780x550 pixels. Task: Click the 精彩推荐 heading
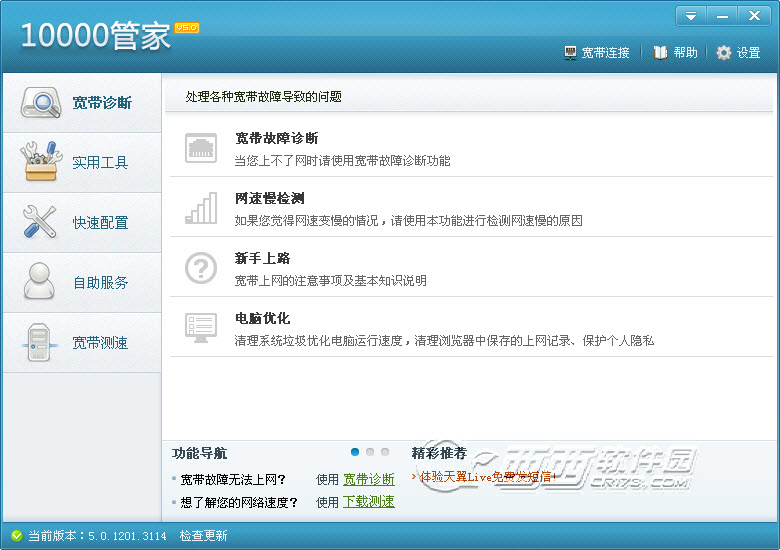[x=439, y=453]
